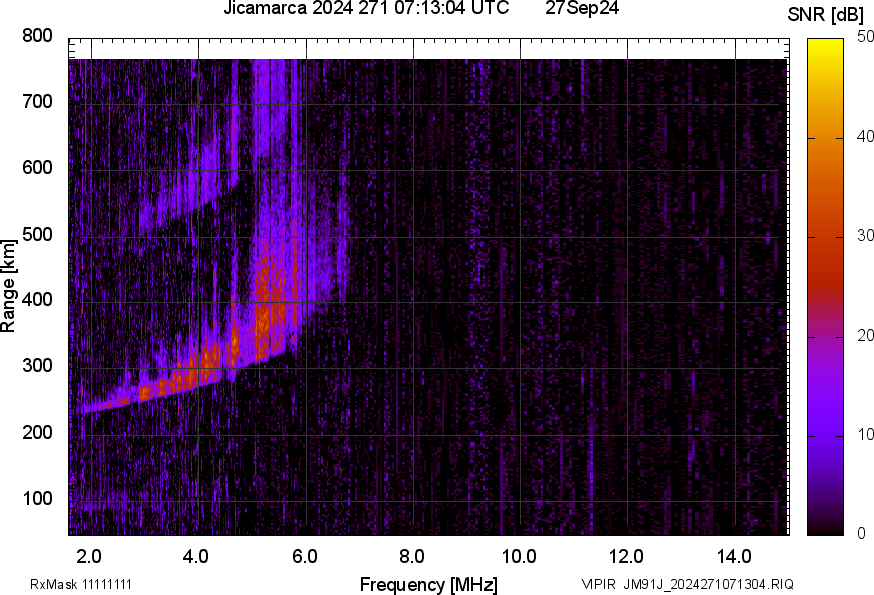Click the SNR colorbar gradient

[x=826, y=287]
